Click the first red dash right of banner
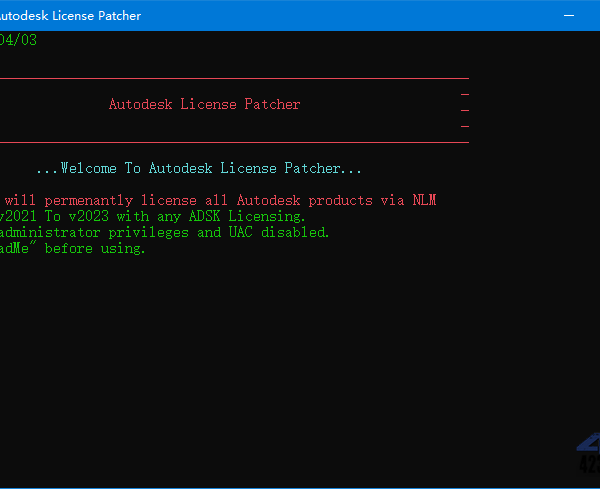The width and height of the screenshot is (600, 489). click(x=464, y=94)
